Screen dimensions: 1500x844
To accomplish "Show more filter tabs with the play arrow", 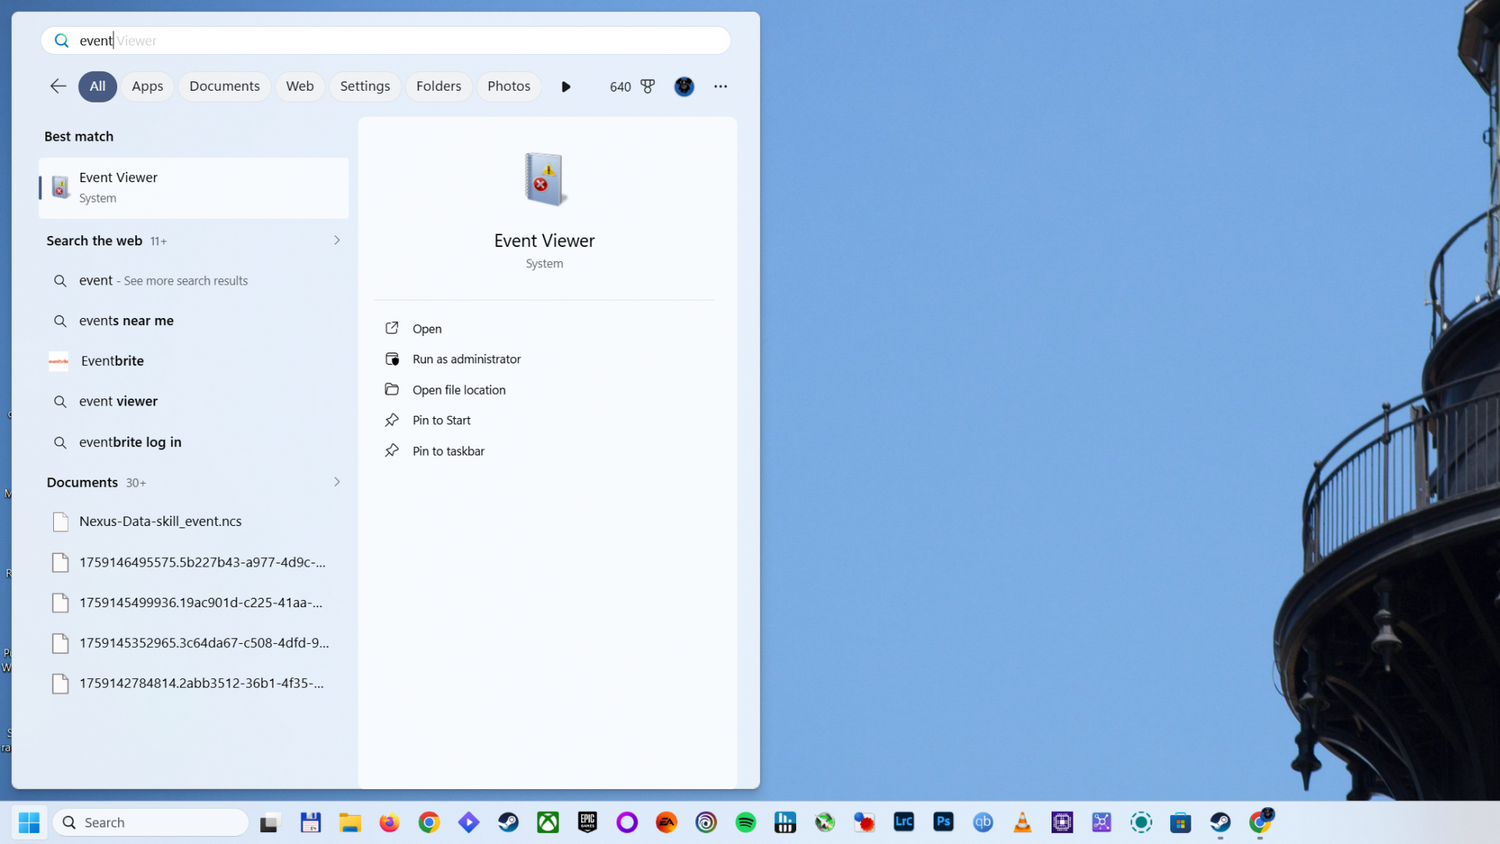I will (566, 87).
